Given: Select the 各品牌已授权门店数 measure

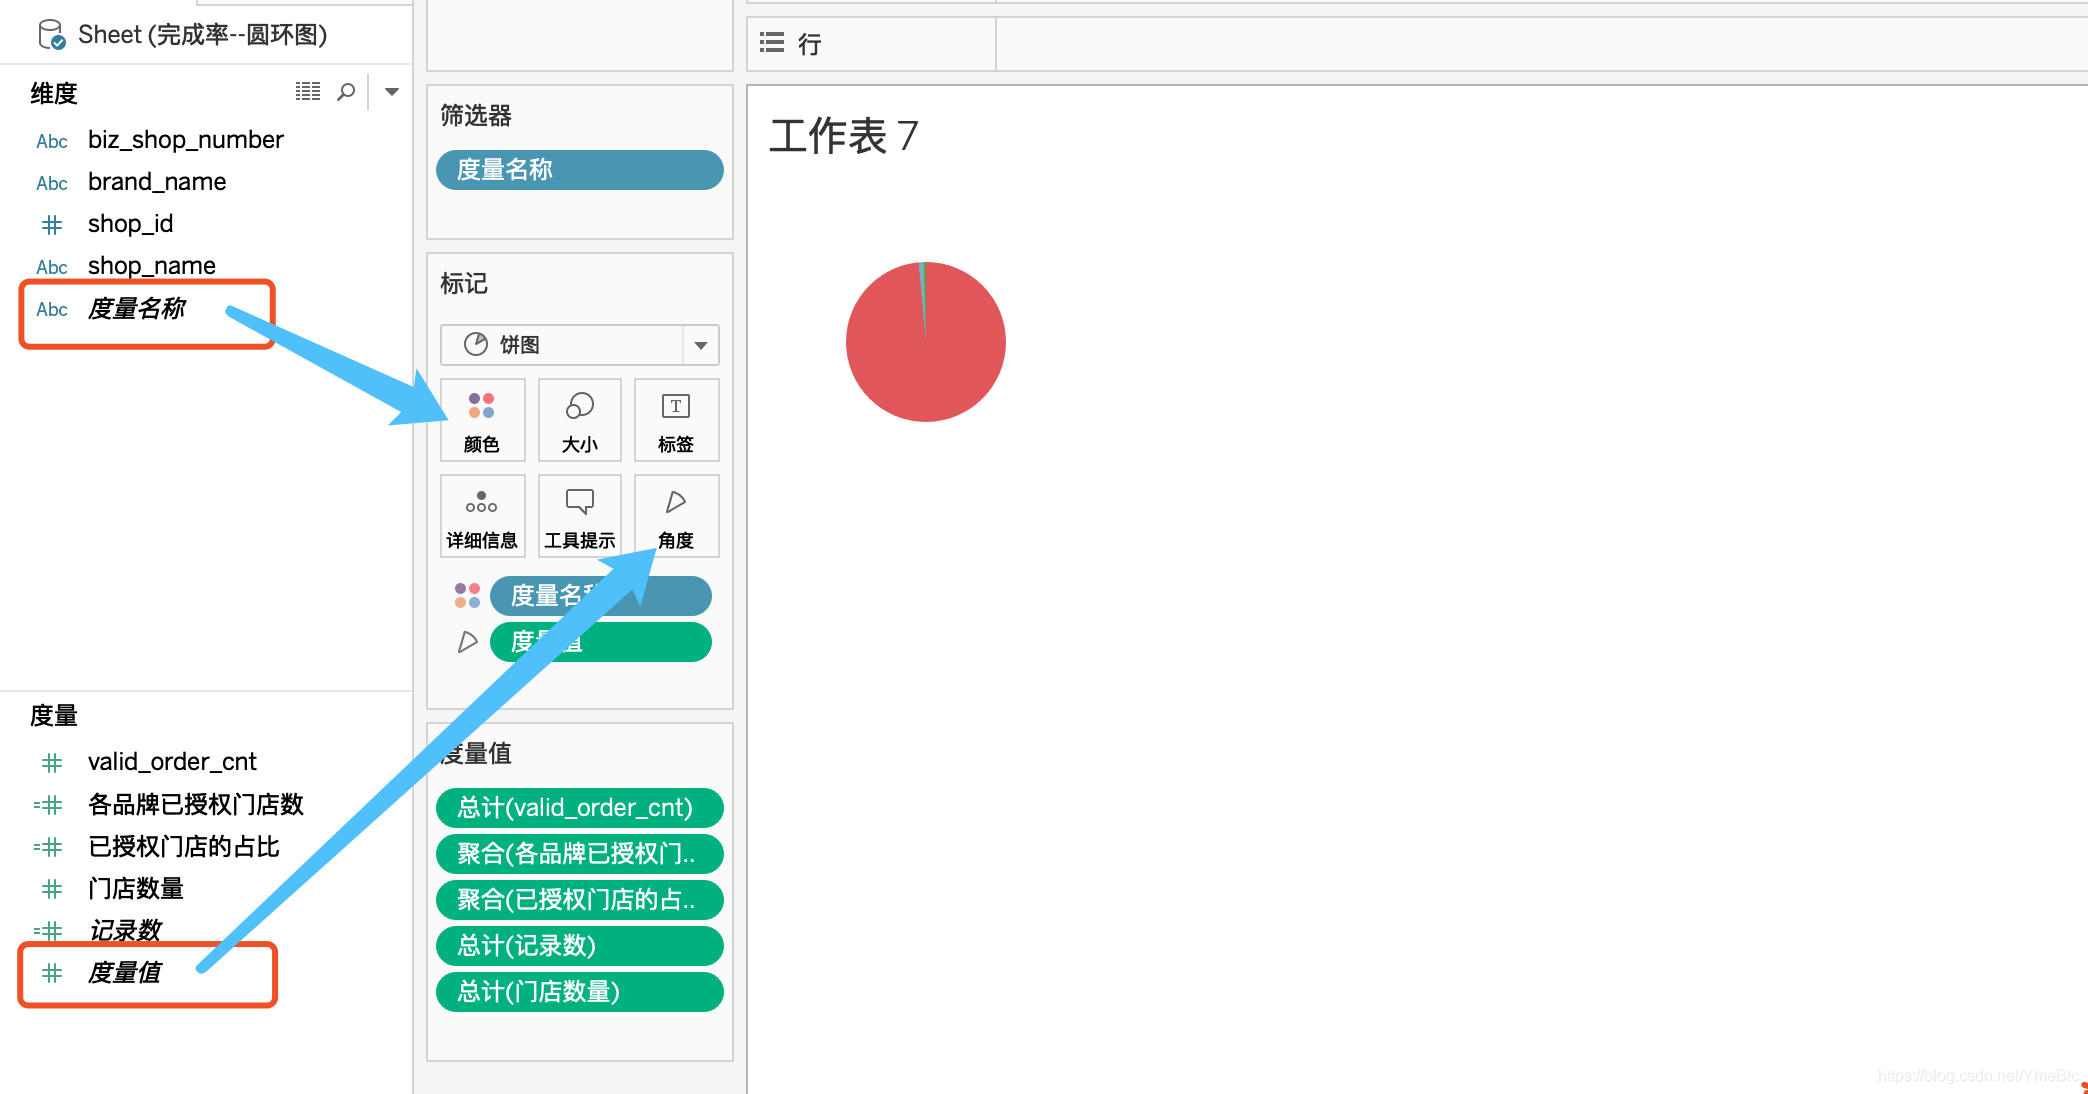Looking at the screenshot, I should 196,805.
